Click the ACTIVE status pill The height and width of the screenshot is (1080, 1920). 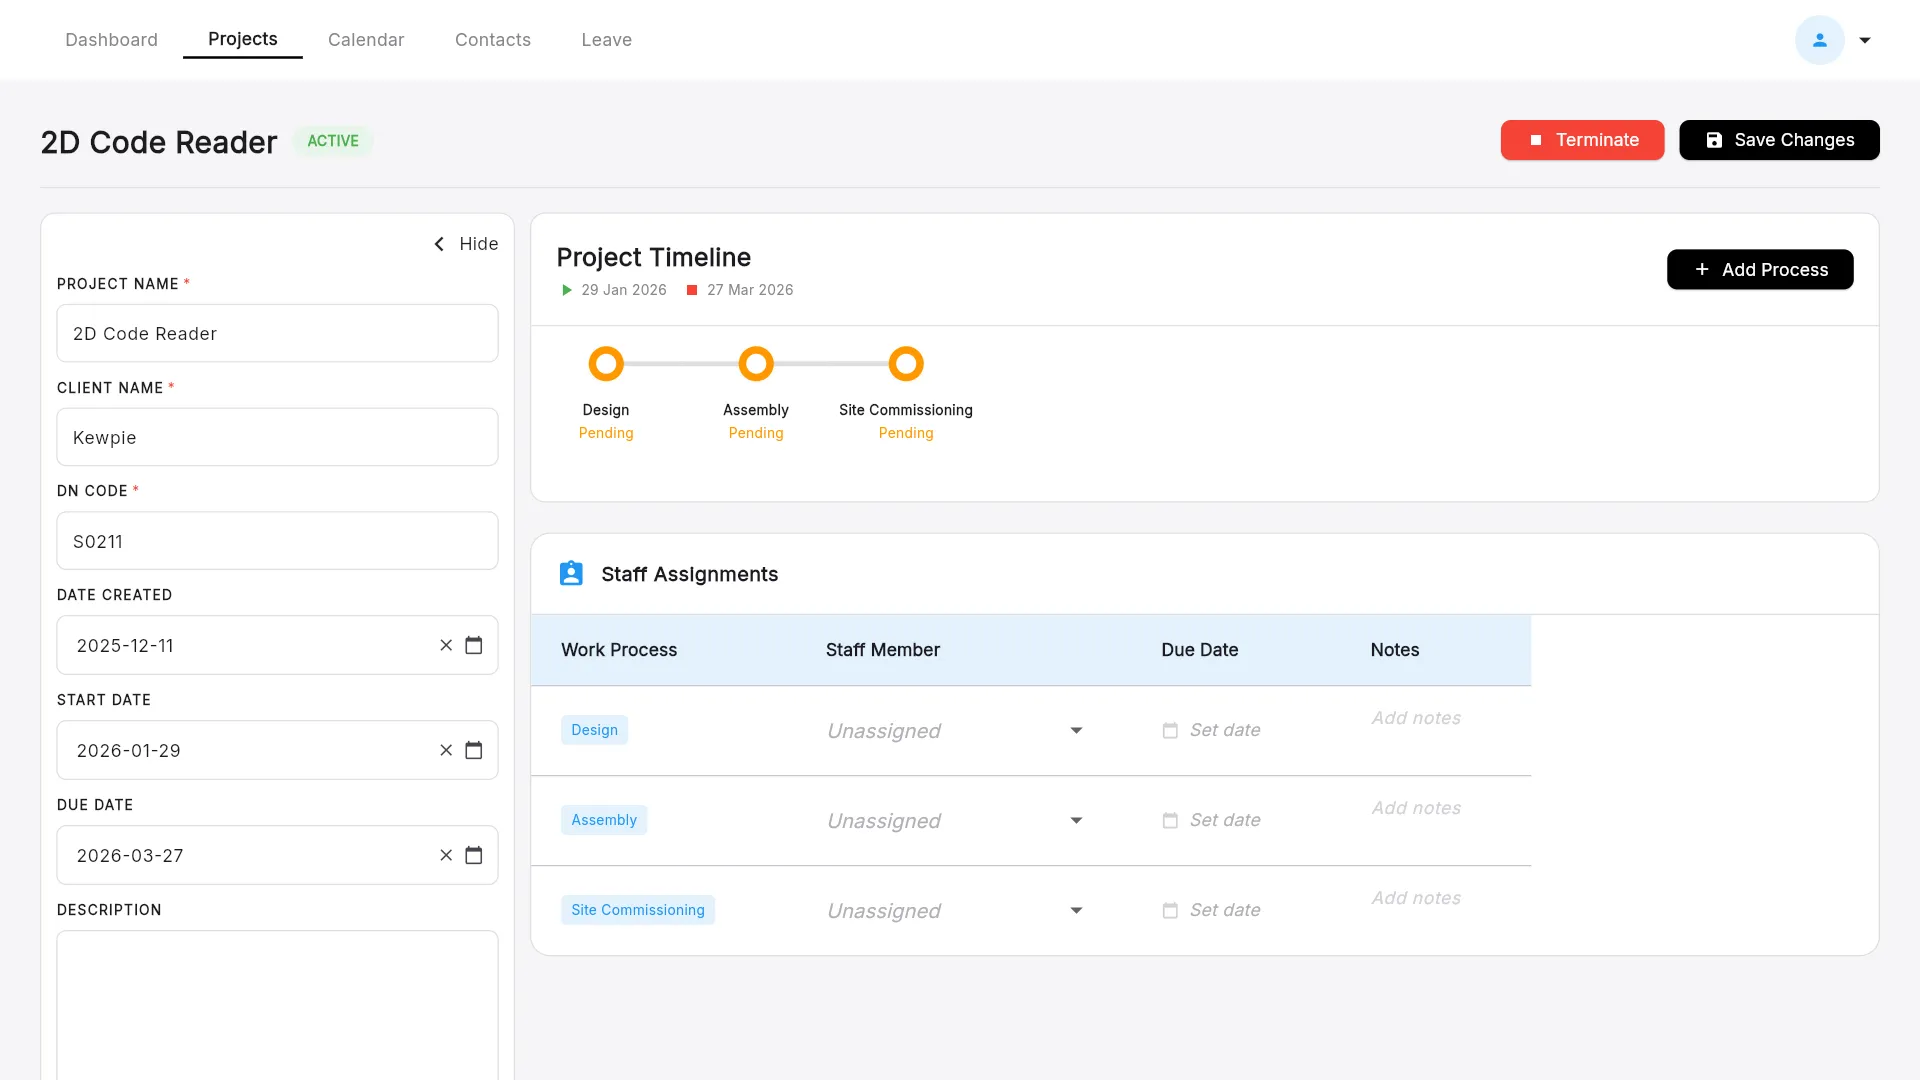click(333, 141)
